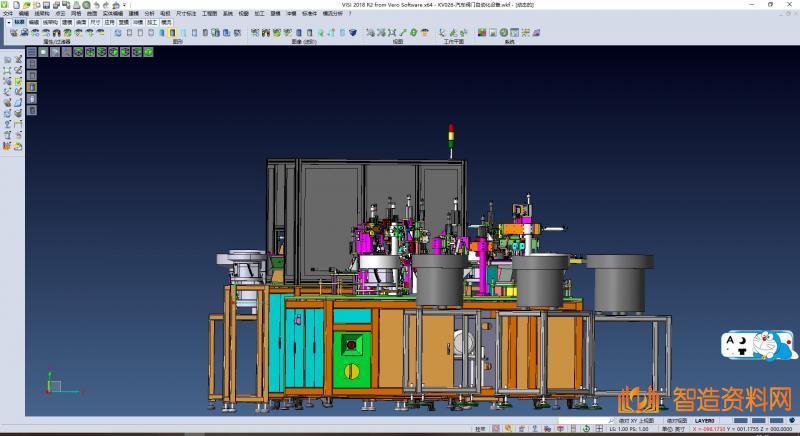This screenshot has width=800, height=436.
Task: Click the green round icon in 系统 group
Action: [505, 33]
